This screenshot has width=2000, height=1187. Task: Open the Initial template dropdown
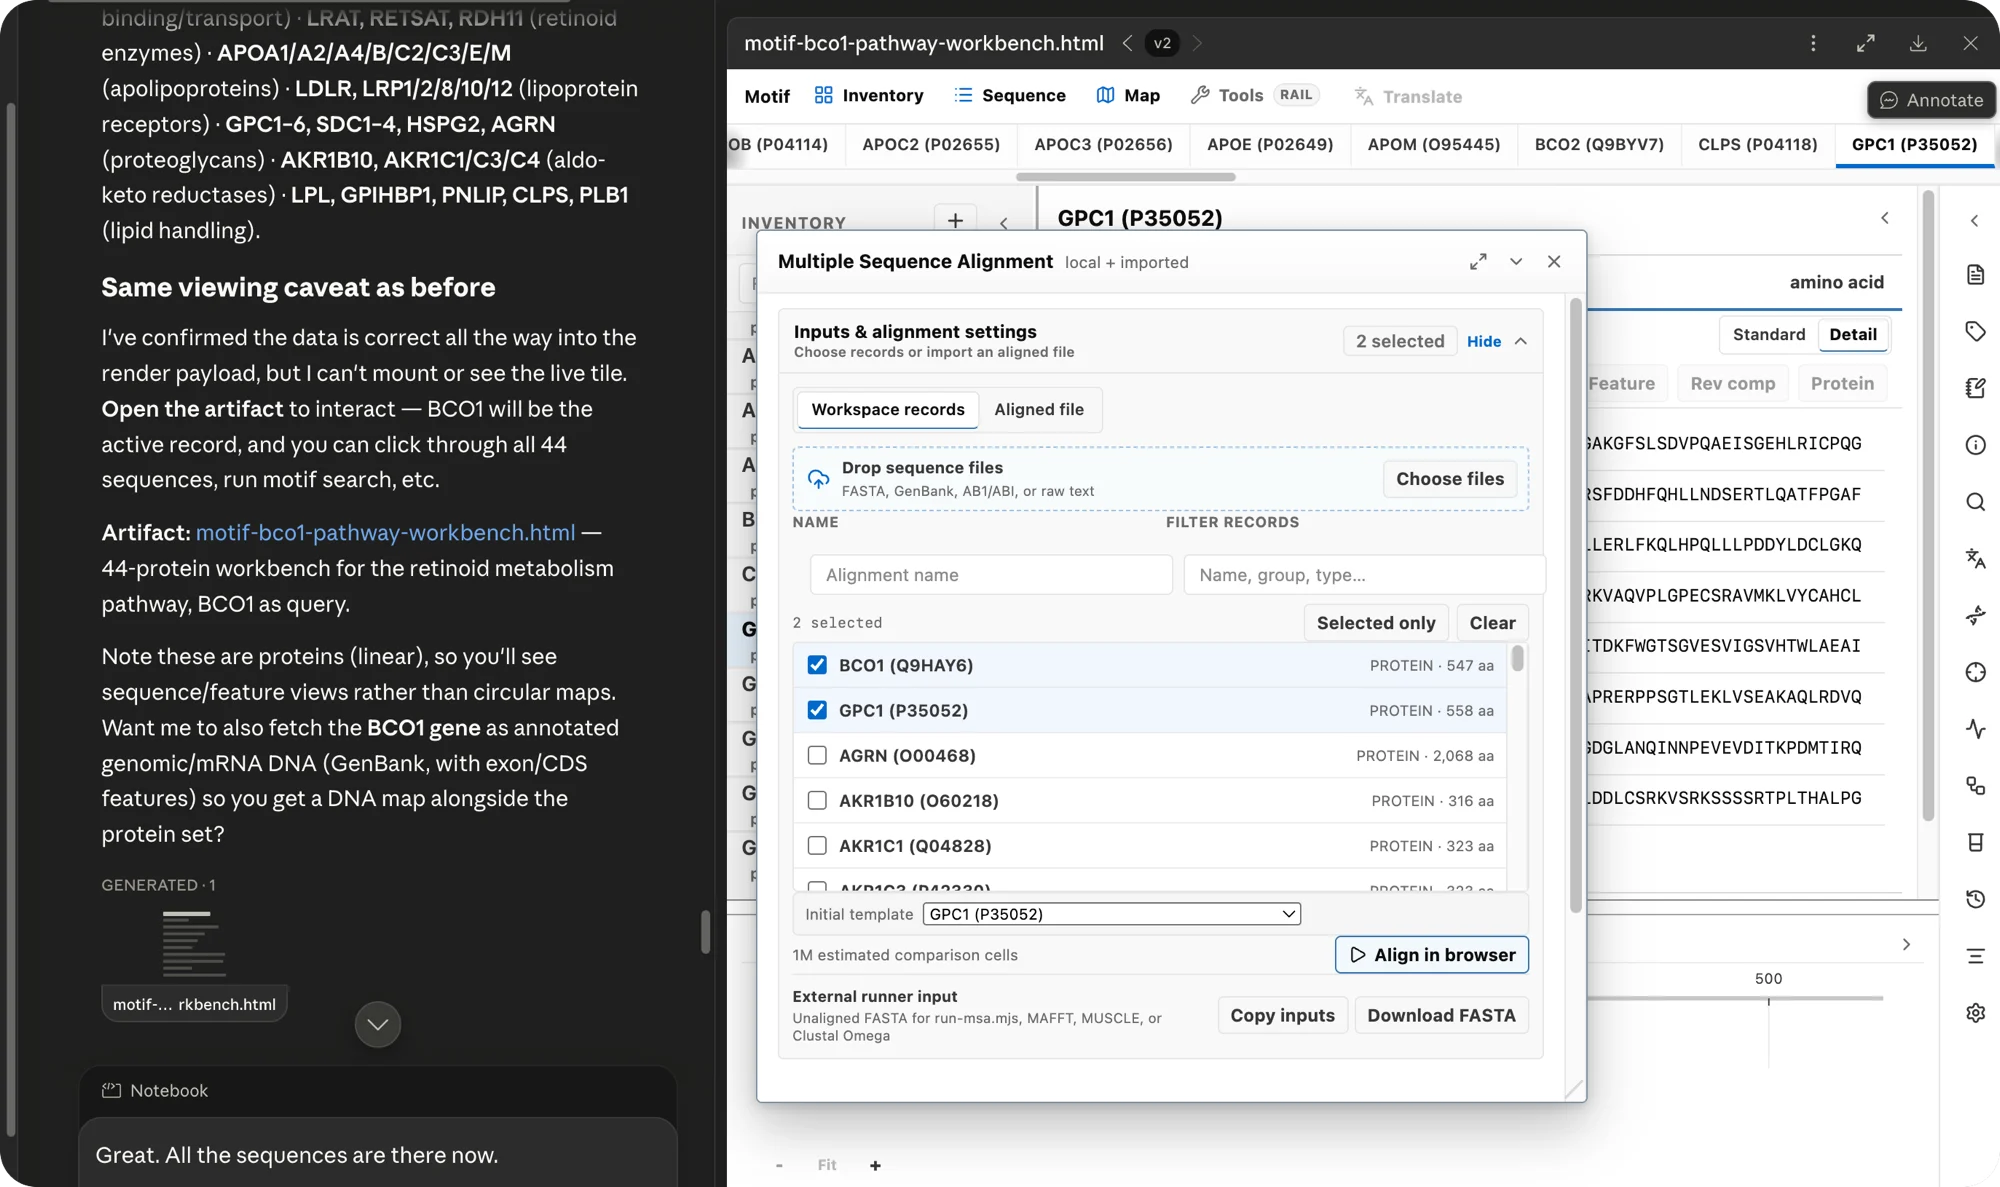pyautogui.click(x=1112, y=914)
